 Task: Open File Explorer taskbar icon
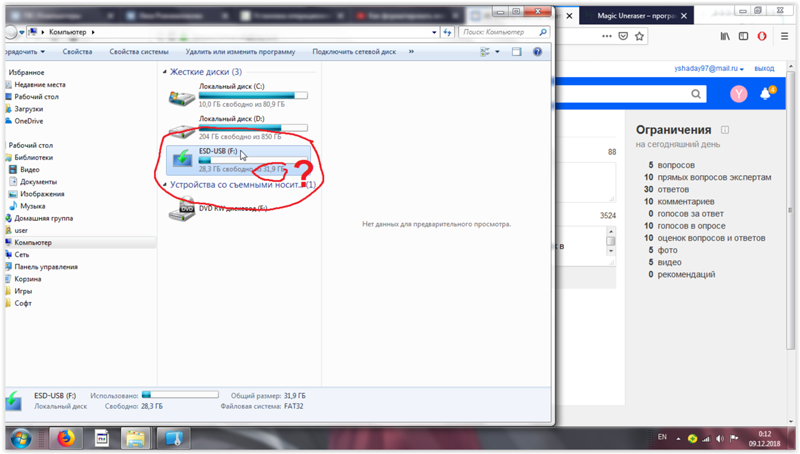click(135, 439)
